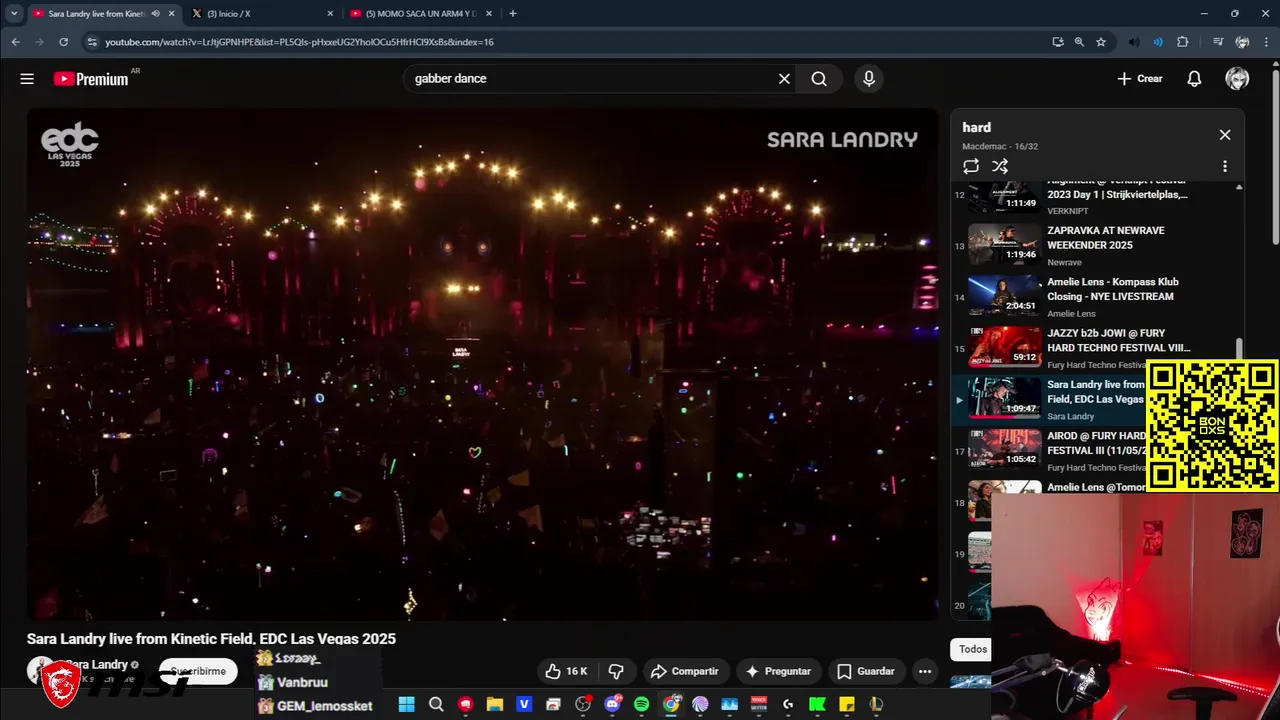1280x720 pixels.
Task: Toggle playlist loop
Action: coord(971,166)
